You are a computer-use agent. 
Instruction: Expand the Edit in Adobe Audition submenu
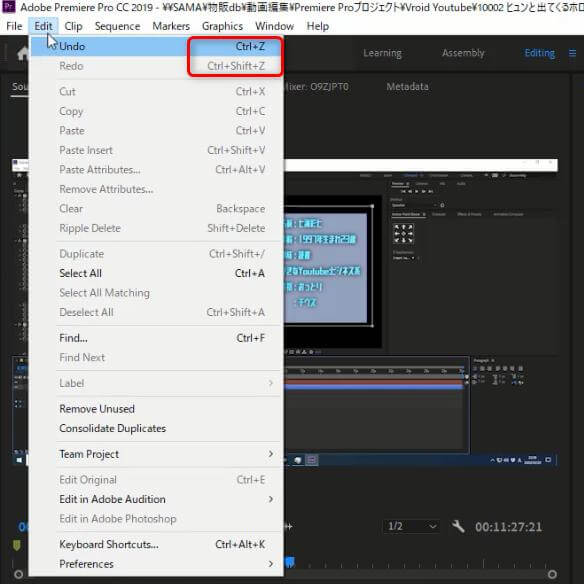[x=156, y=499]
